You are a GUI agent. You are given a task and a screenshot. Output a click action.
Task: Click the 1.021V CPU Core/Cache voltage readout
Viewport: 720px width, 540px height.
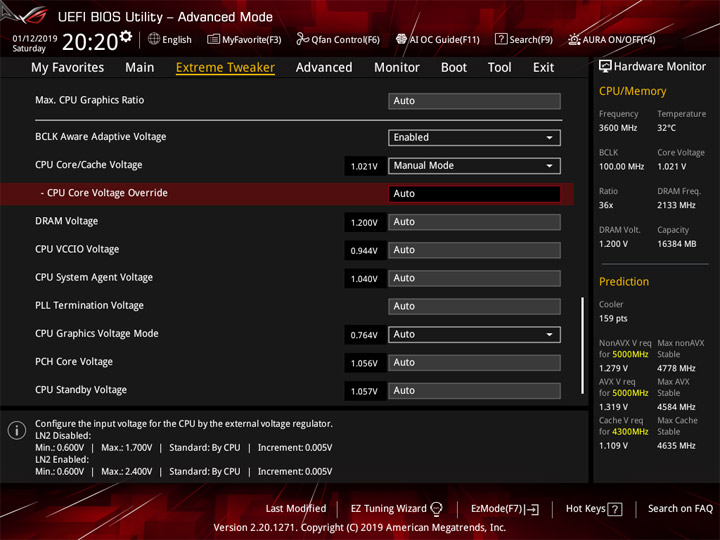pos(364,166)
